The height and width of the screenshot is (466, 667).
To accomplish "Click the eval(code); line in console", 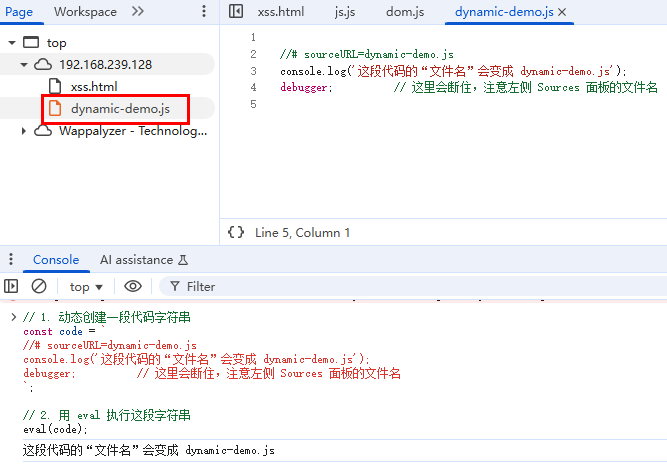I will pyautogui.click(x=55, y=429).
